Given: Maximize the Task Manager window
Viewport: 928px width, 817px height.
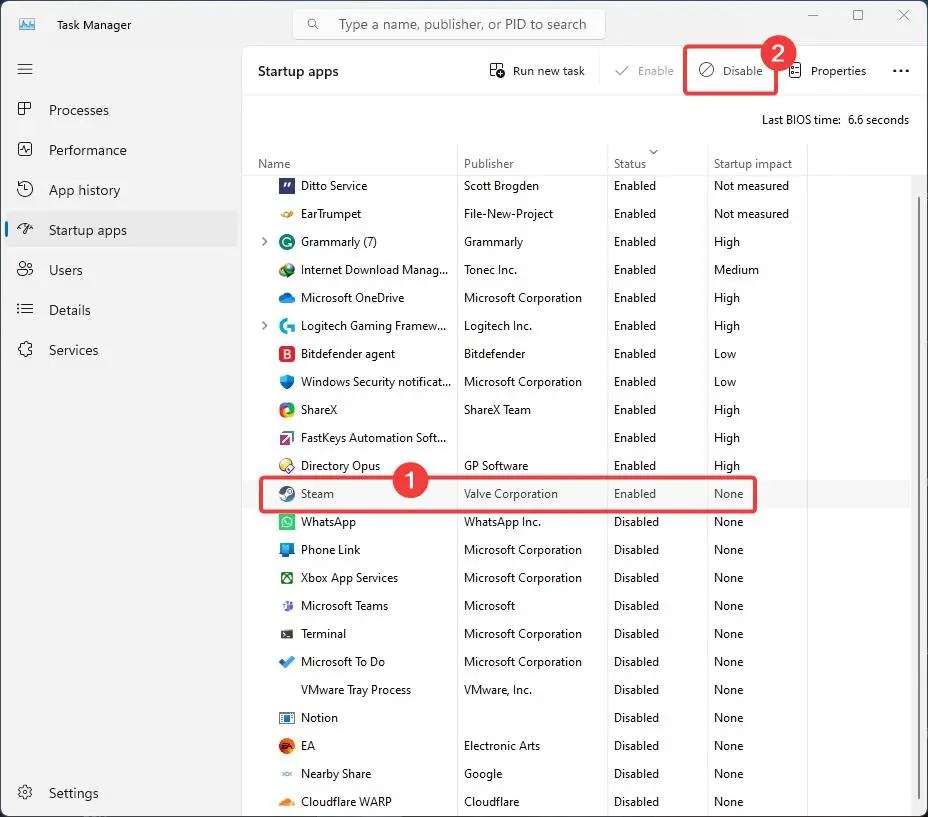Looking at the screenshot, I should point(858,15).
